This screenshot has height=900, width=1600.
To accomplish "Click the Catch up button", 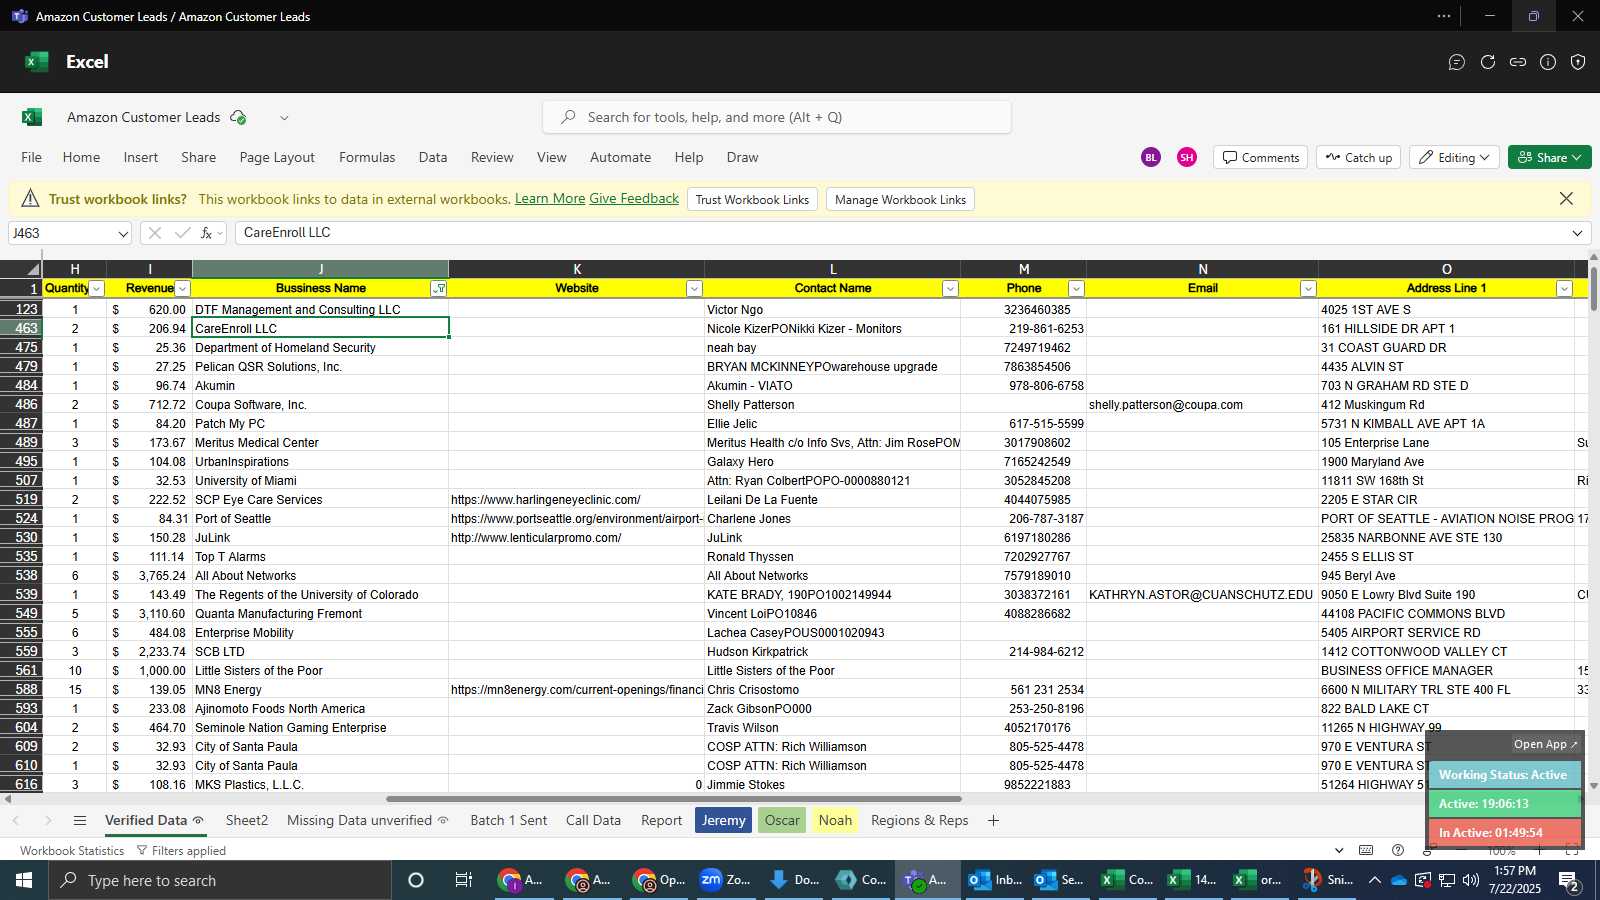I will tap(1358, 157).
